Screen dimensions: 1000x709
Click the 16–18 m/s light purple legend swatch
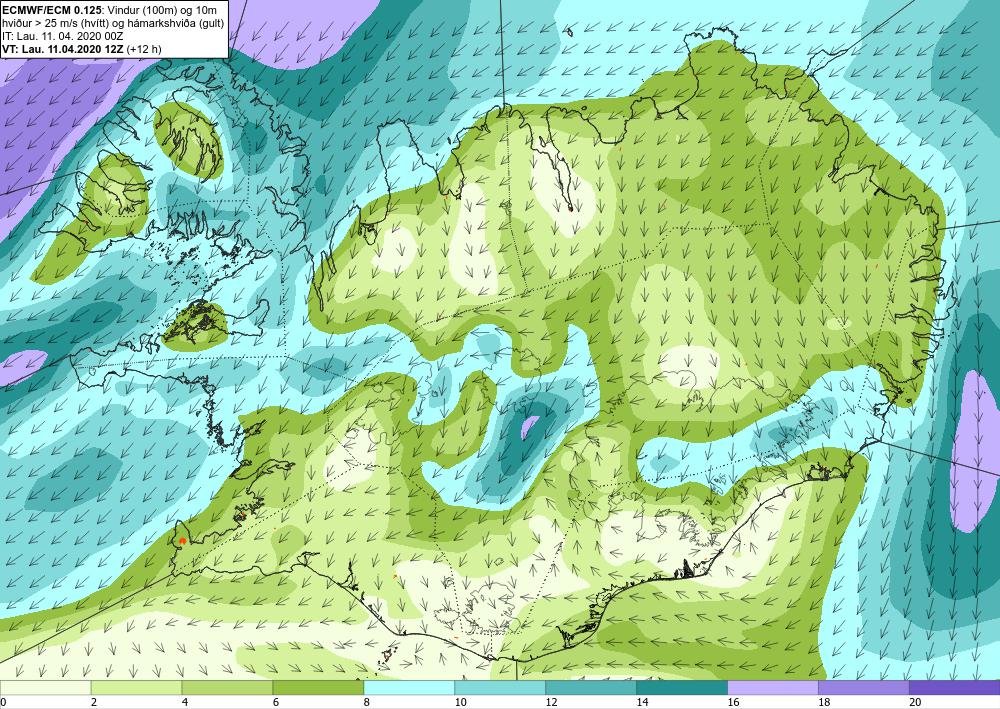(773, 687)
